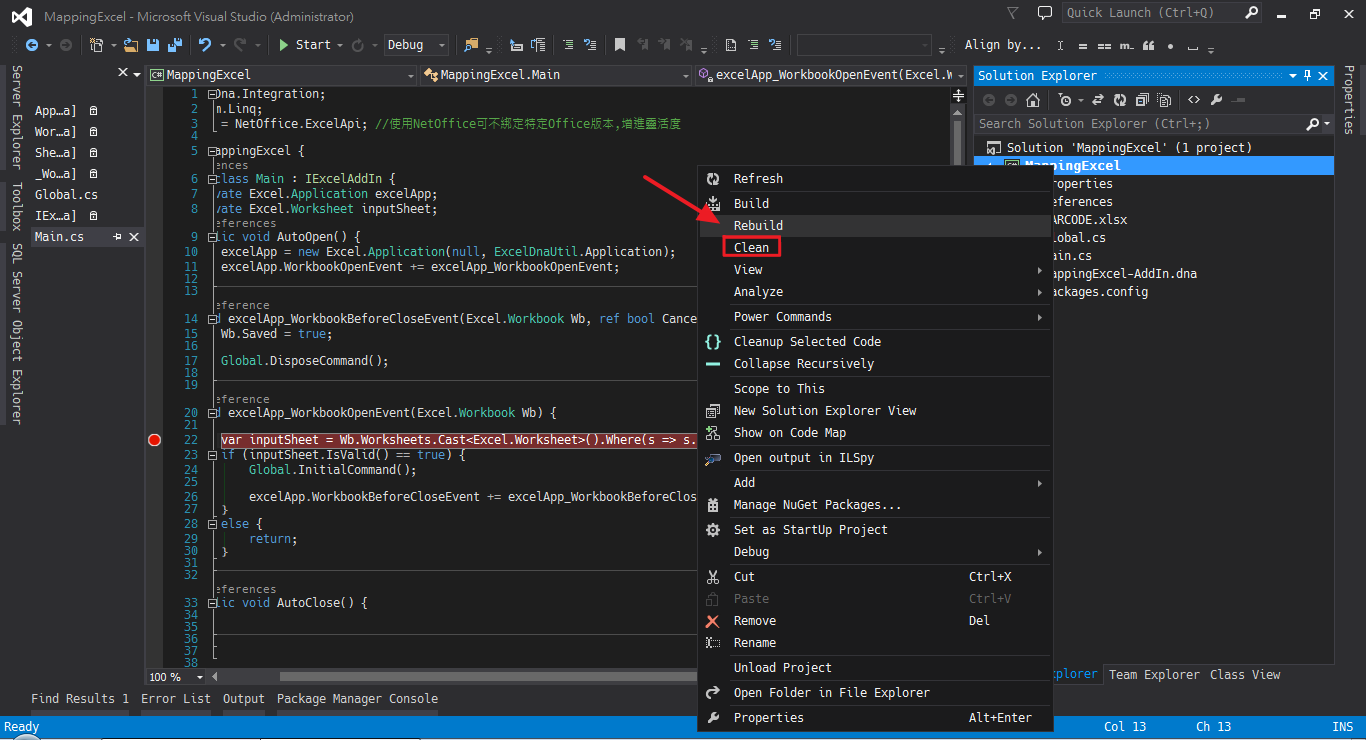The width and height of the screenshot is (1366, 740).
Task: Click the Solution Explorer wrench Properties icon
Action: click(x=1216, y=100)
